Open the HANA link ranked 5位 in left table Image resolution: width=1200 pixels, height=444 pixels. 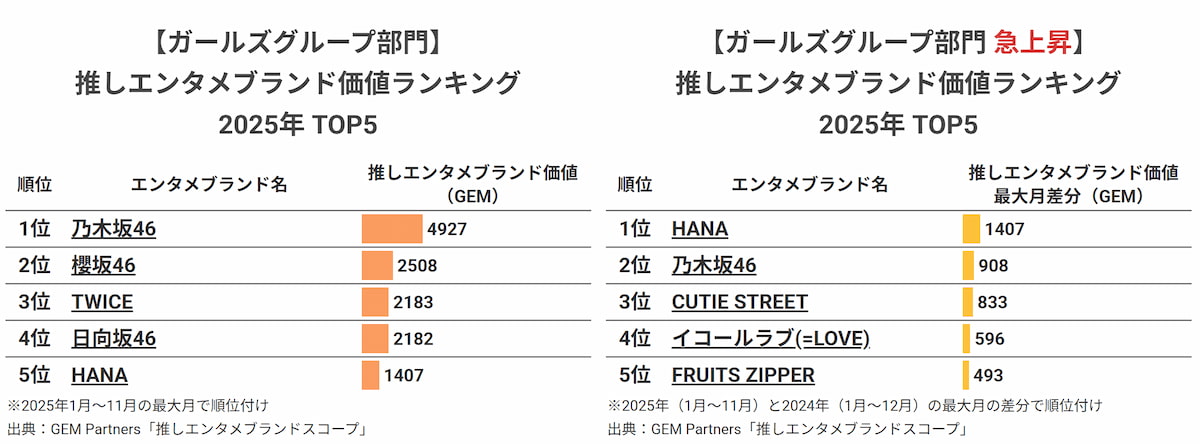click(x=99, y=376)
